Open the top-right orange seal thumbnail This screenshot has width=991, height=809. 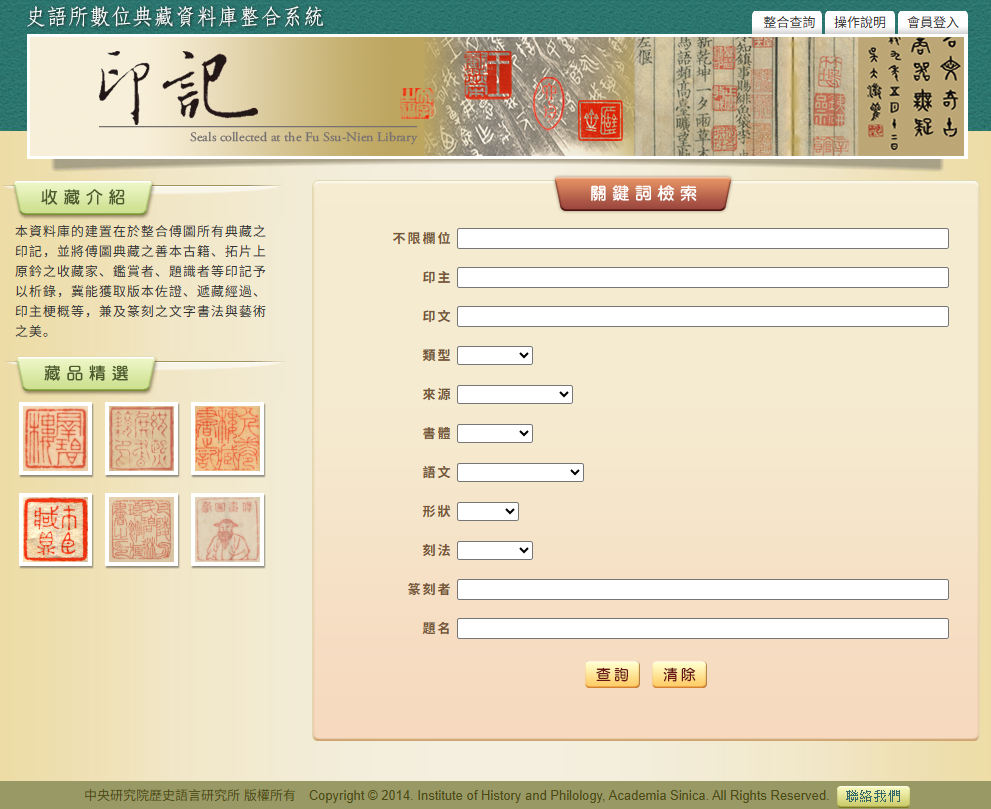[x=228, y=439]
